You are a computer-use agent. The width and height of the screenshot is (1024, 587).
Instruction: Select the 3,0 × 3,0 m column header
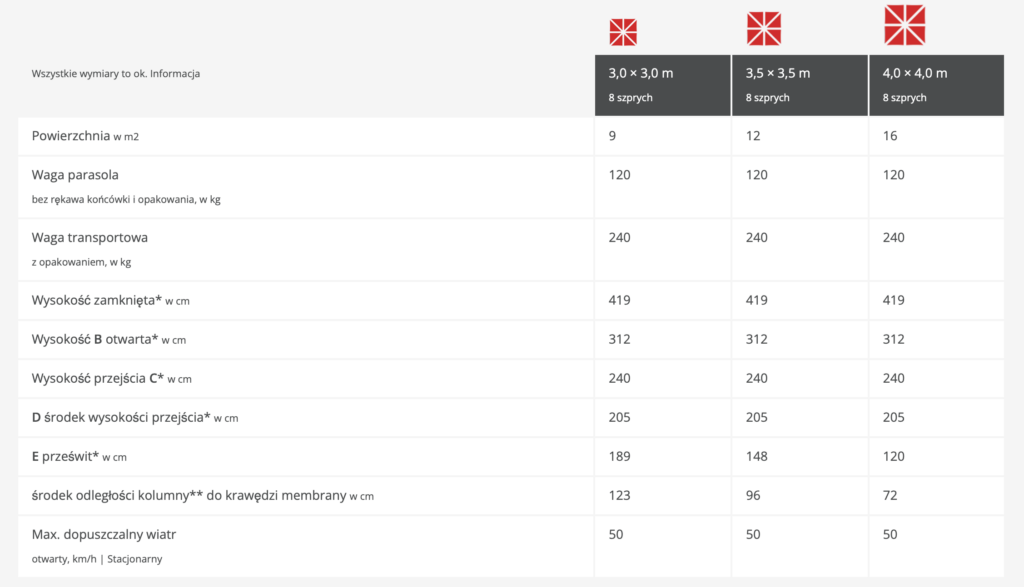pos(662,84)
